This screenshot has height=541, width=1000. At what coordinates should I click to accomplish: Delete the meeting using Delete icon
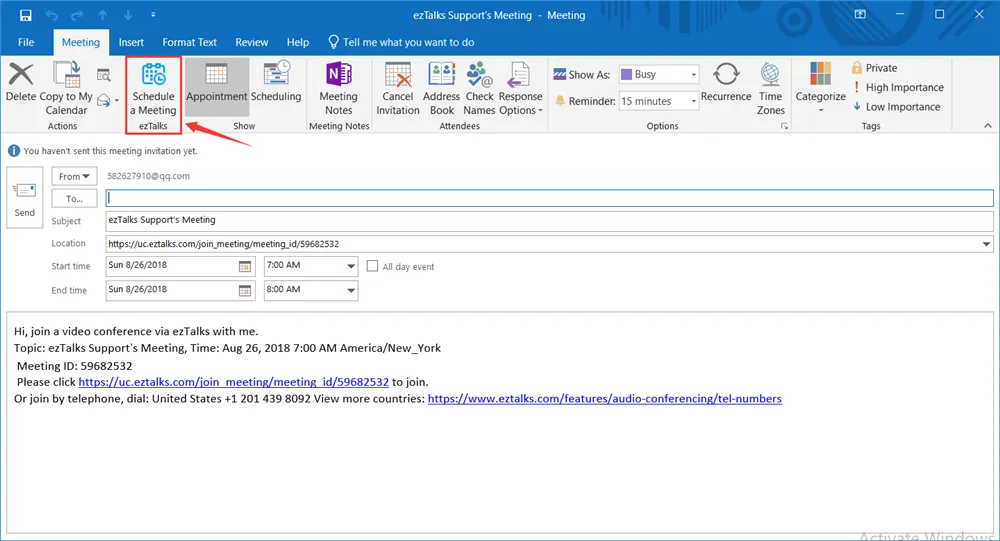point(21,83)
